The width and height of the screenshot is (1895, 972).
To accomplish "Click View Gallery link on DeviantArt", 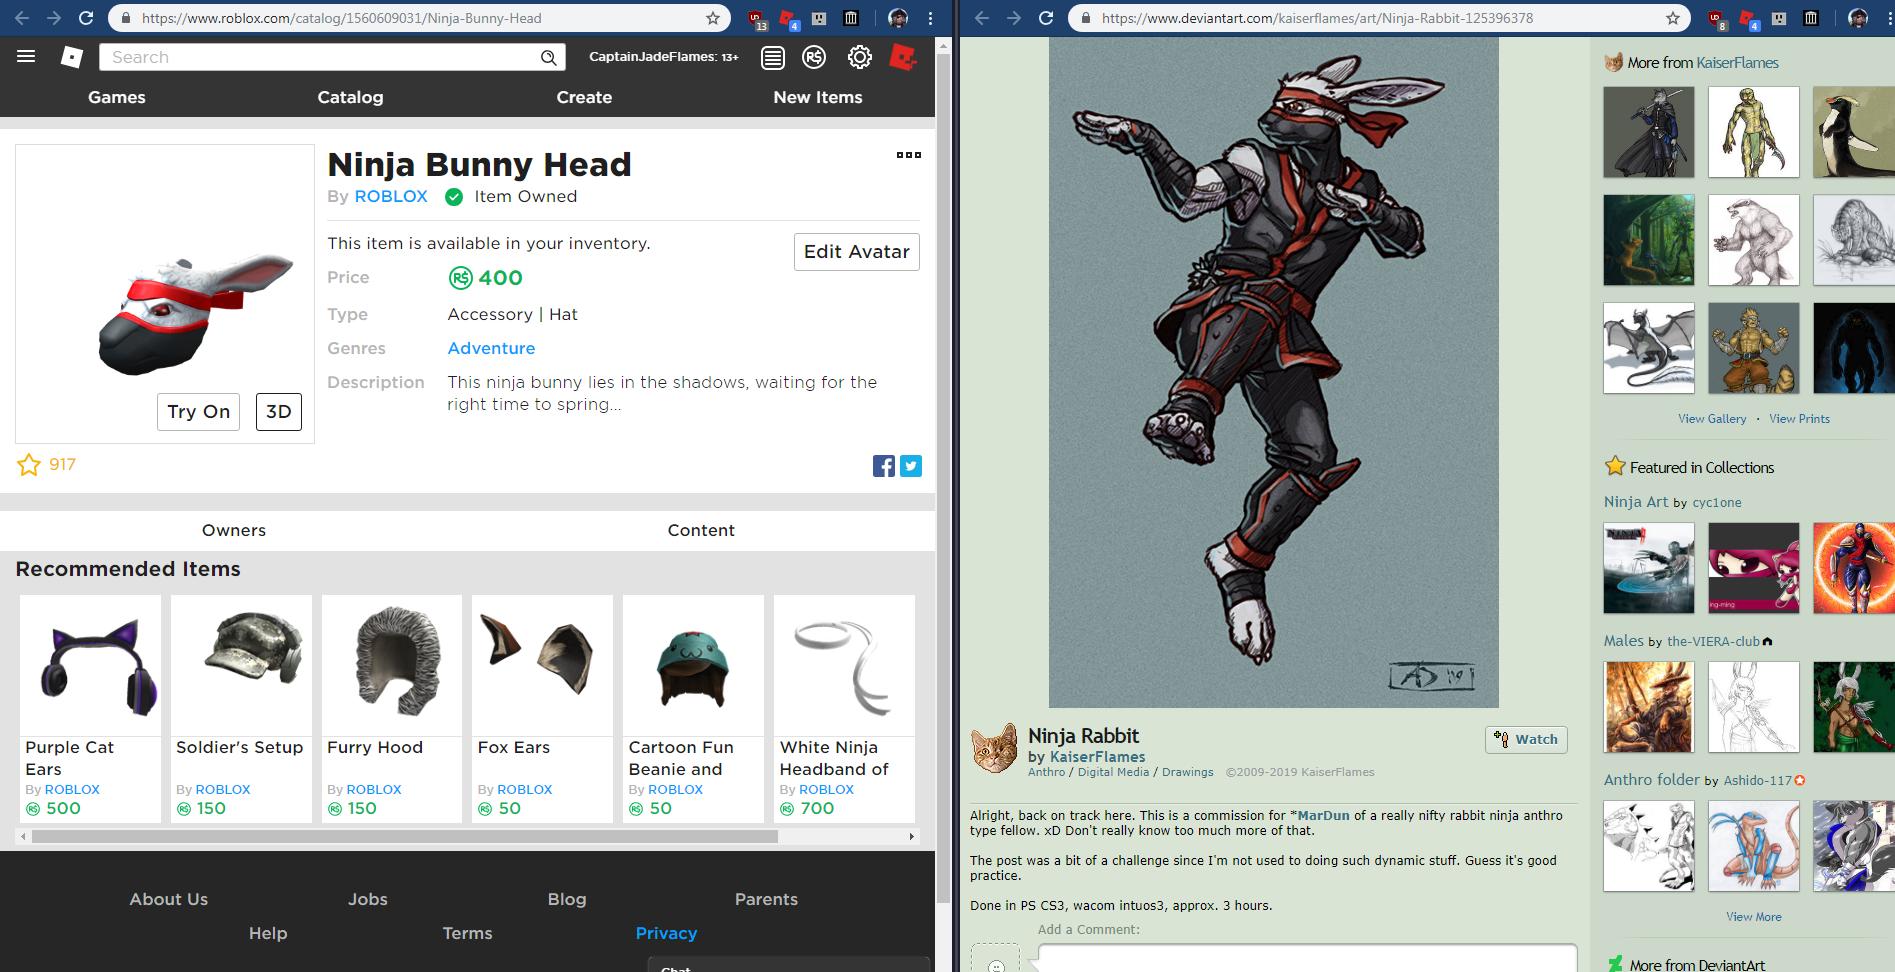I will pyautogui.click(x=1712, y=419).
